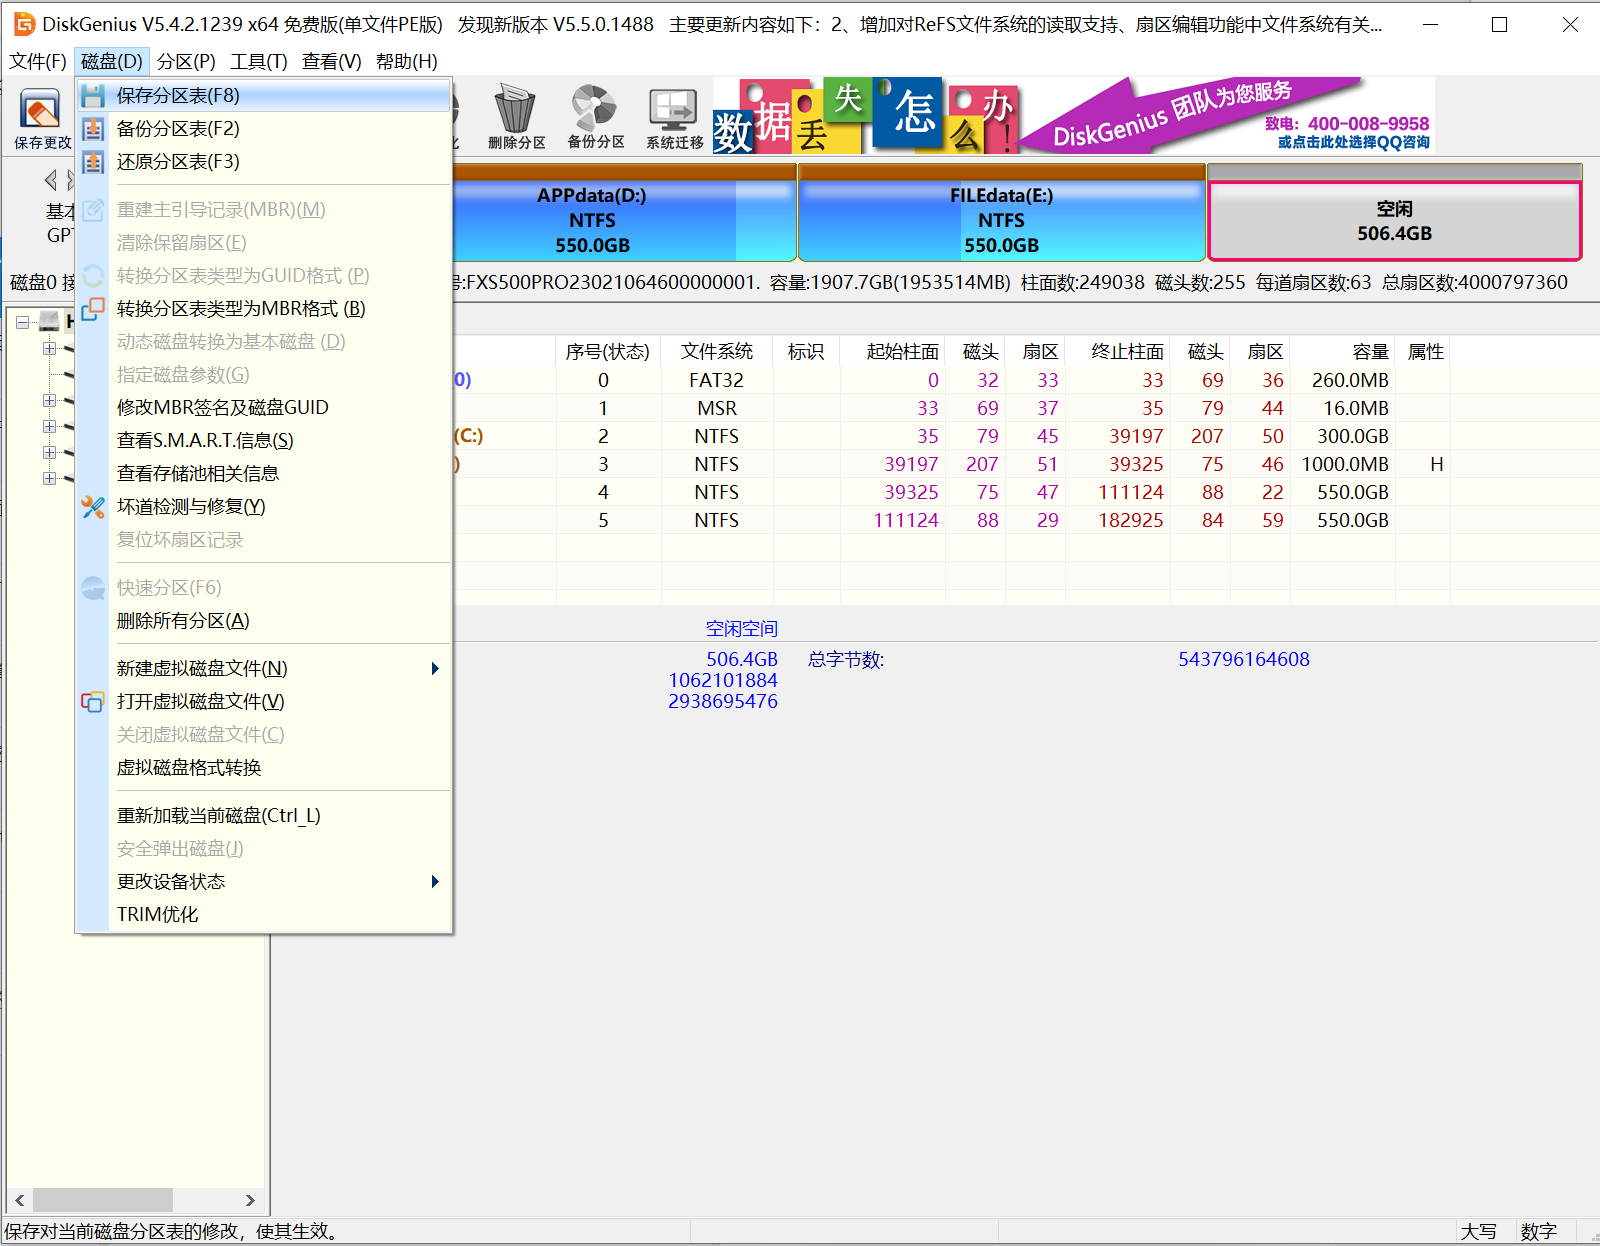The image size is (1600, 1246).
Task: Click the save icon next to 保存分区表(F8)
Action: pyautogui.click(x=93, y=96)
